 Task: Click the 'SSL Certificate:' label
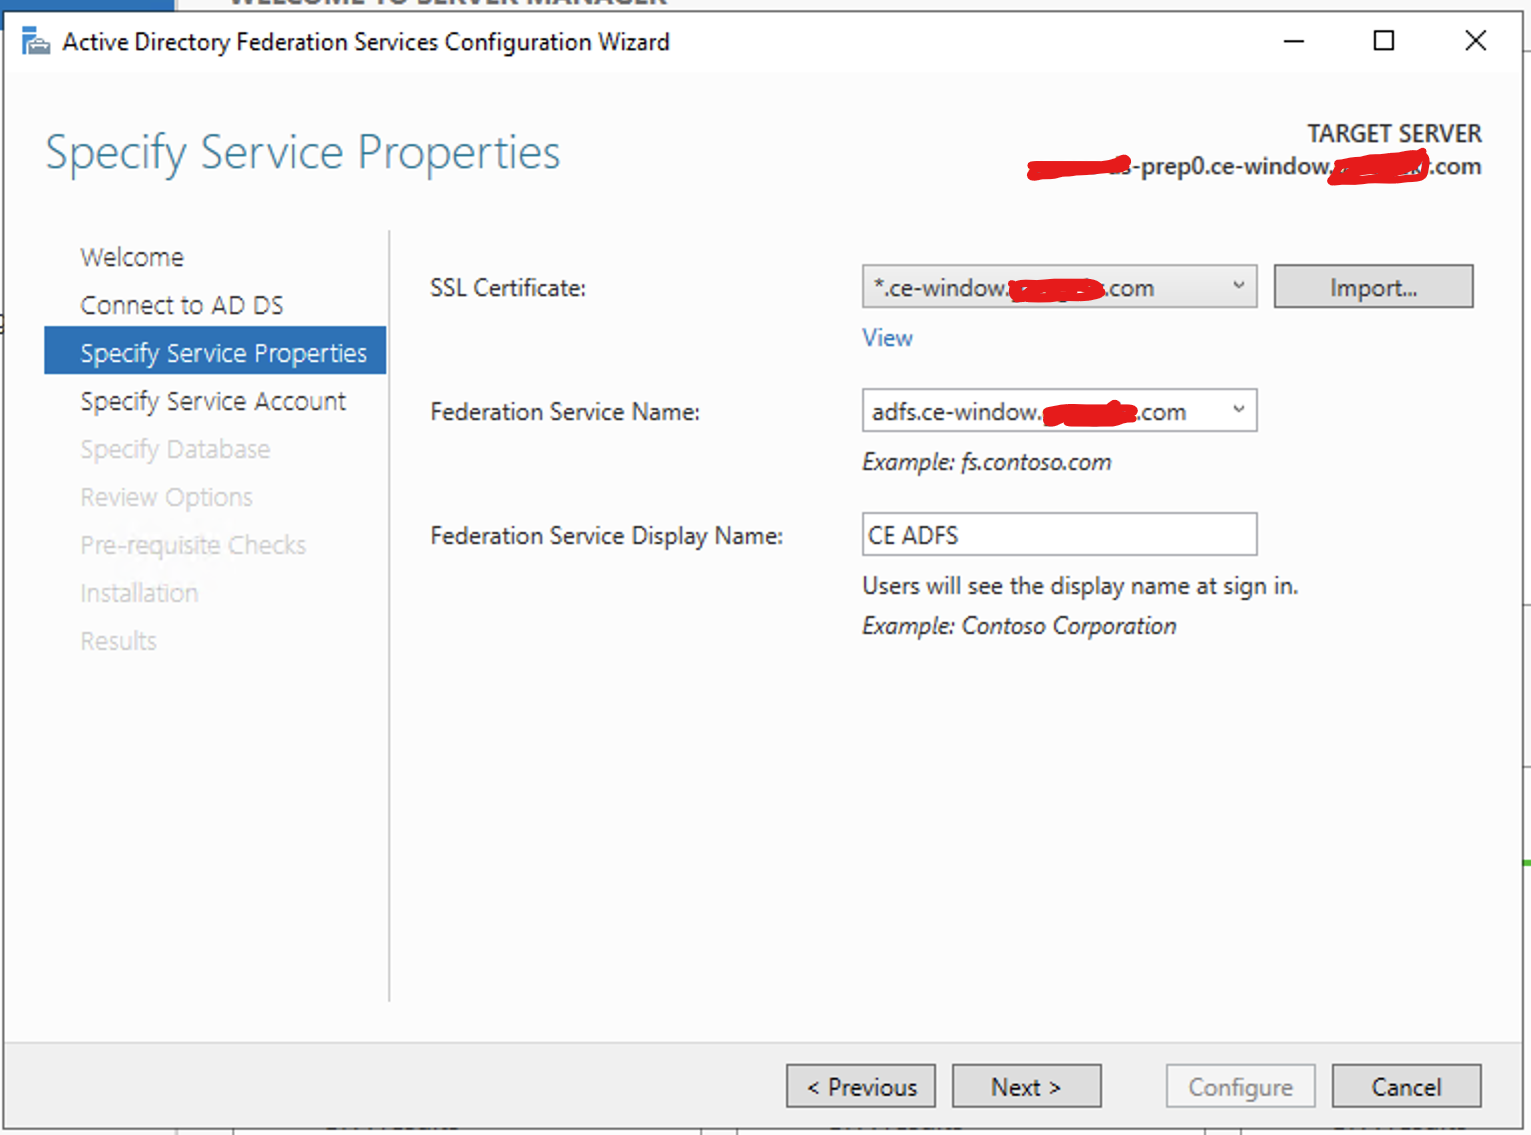[x=508, y=288]
